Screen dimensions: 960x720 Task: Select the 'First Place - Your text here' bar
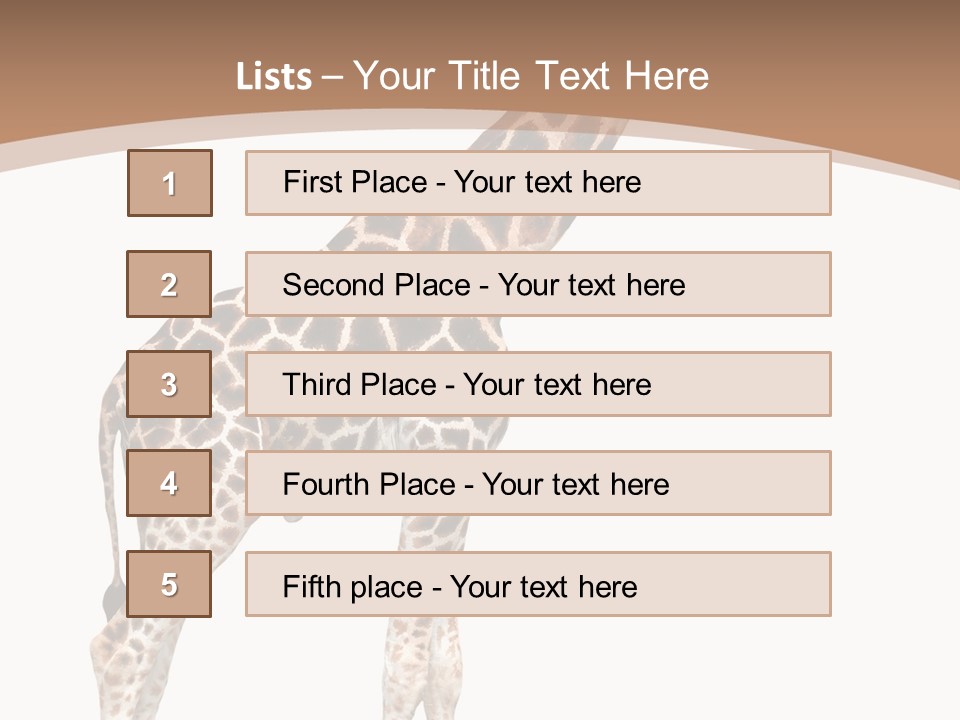(x=538, y=183)
